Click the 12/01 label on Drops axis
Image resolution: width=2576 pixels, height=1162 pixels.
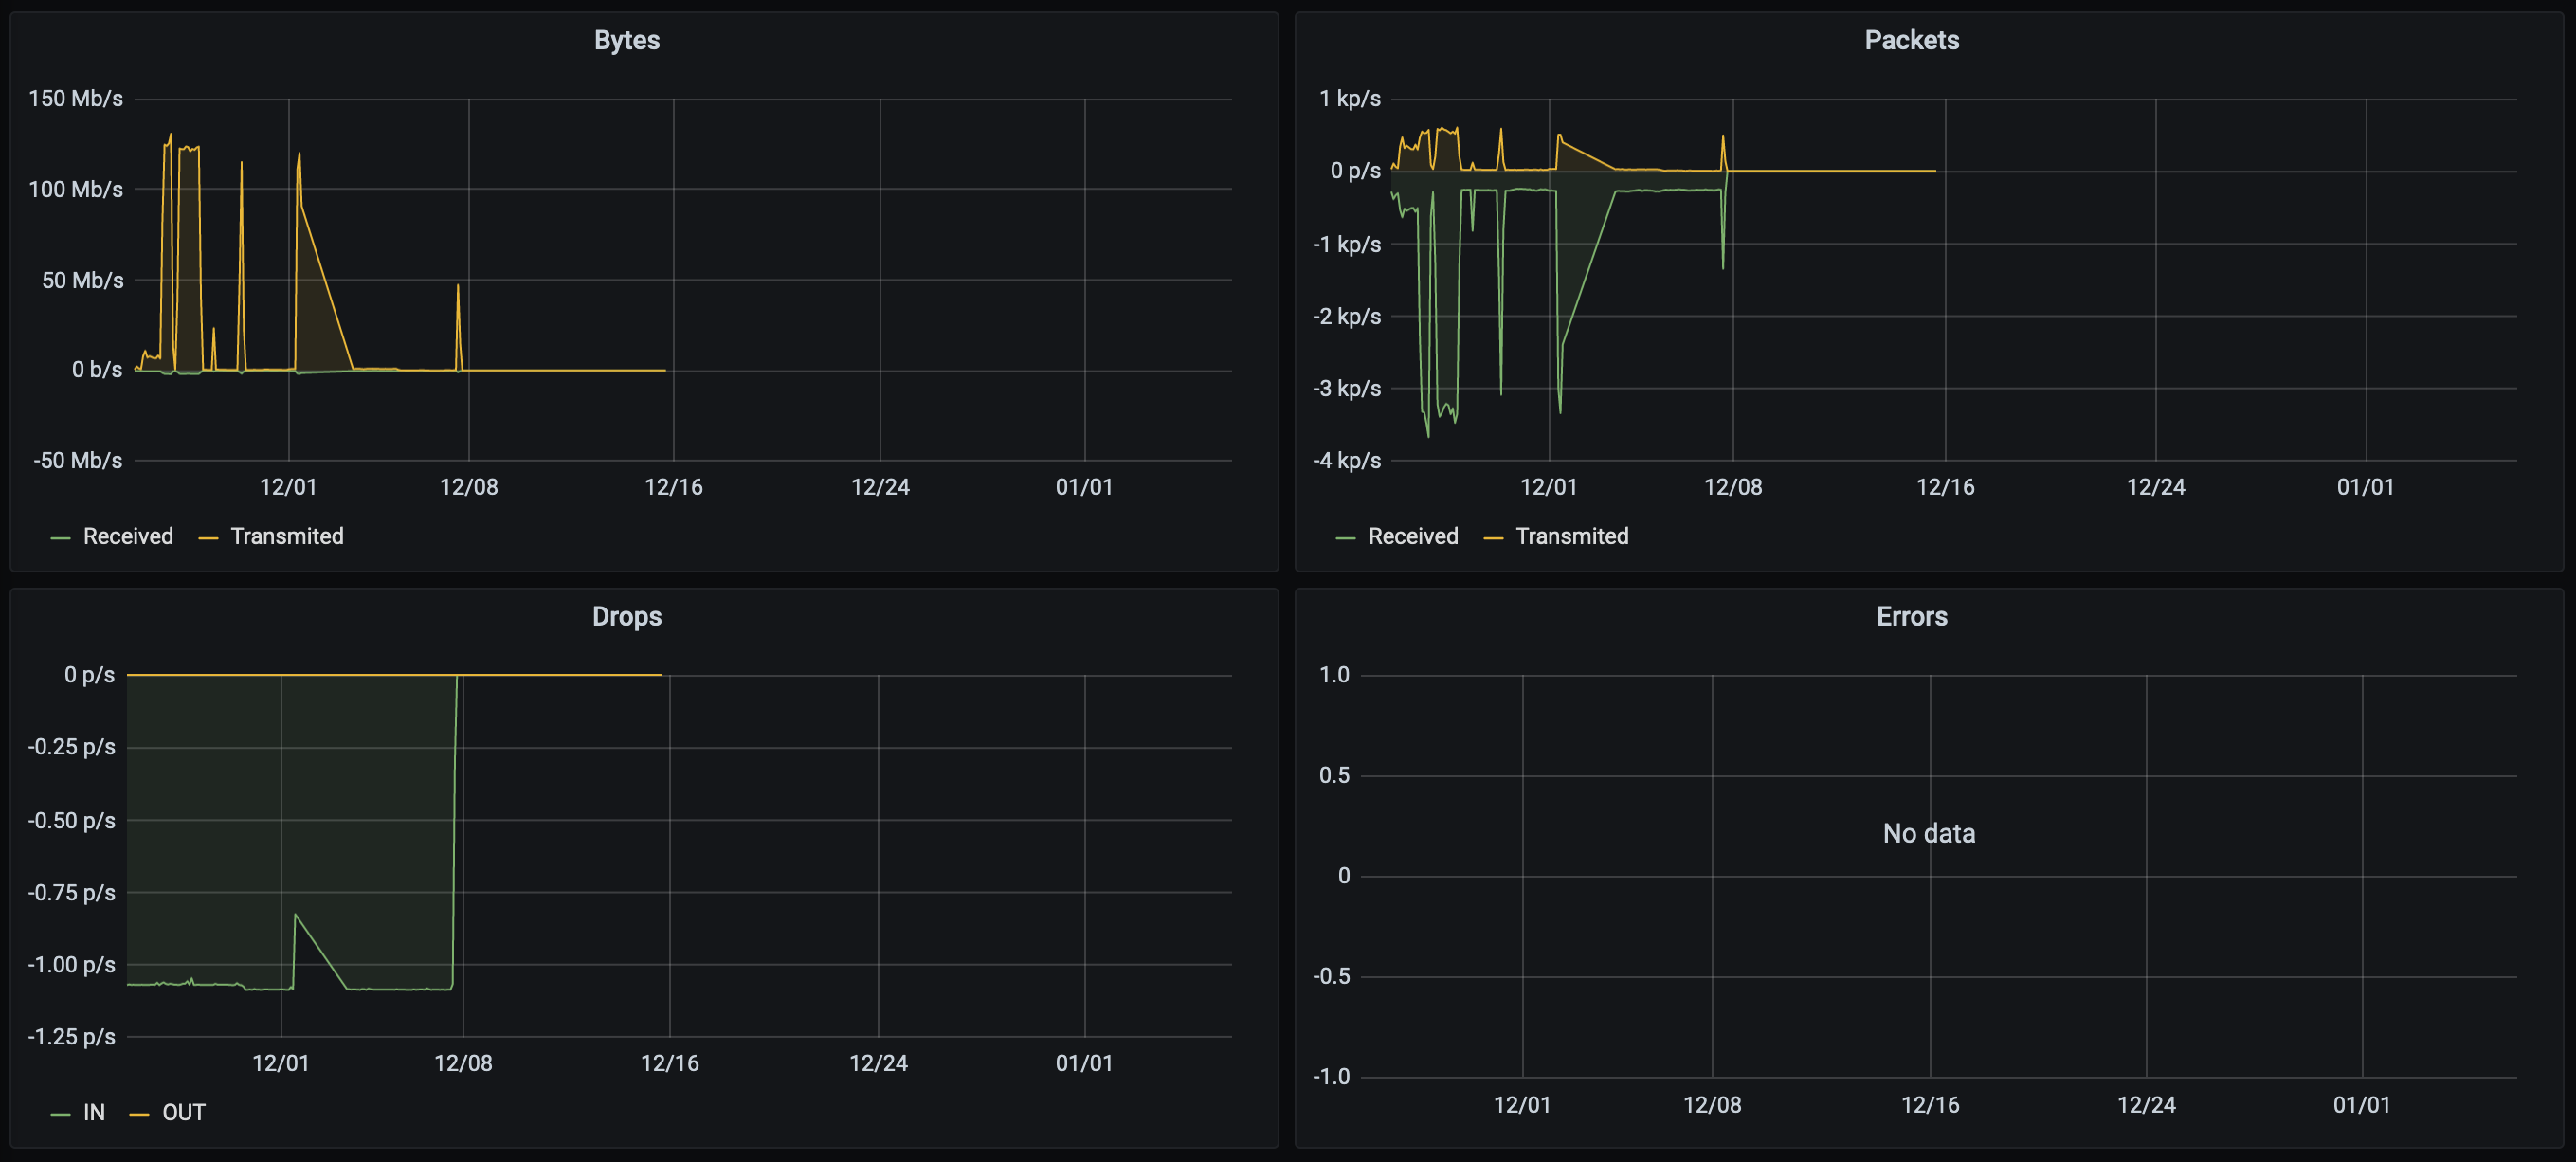pyautogui.click(x=281, y=1063)
